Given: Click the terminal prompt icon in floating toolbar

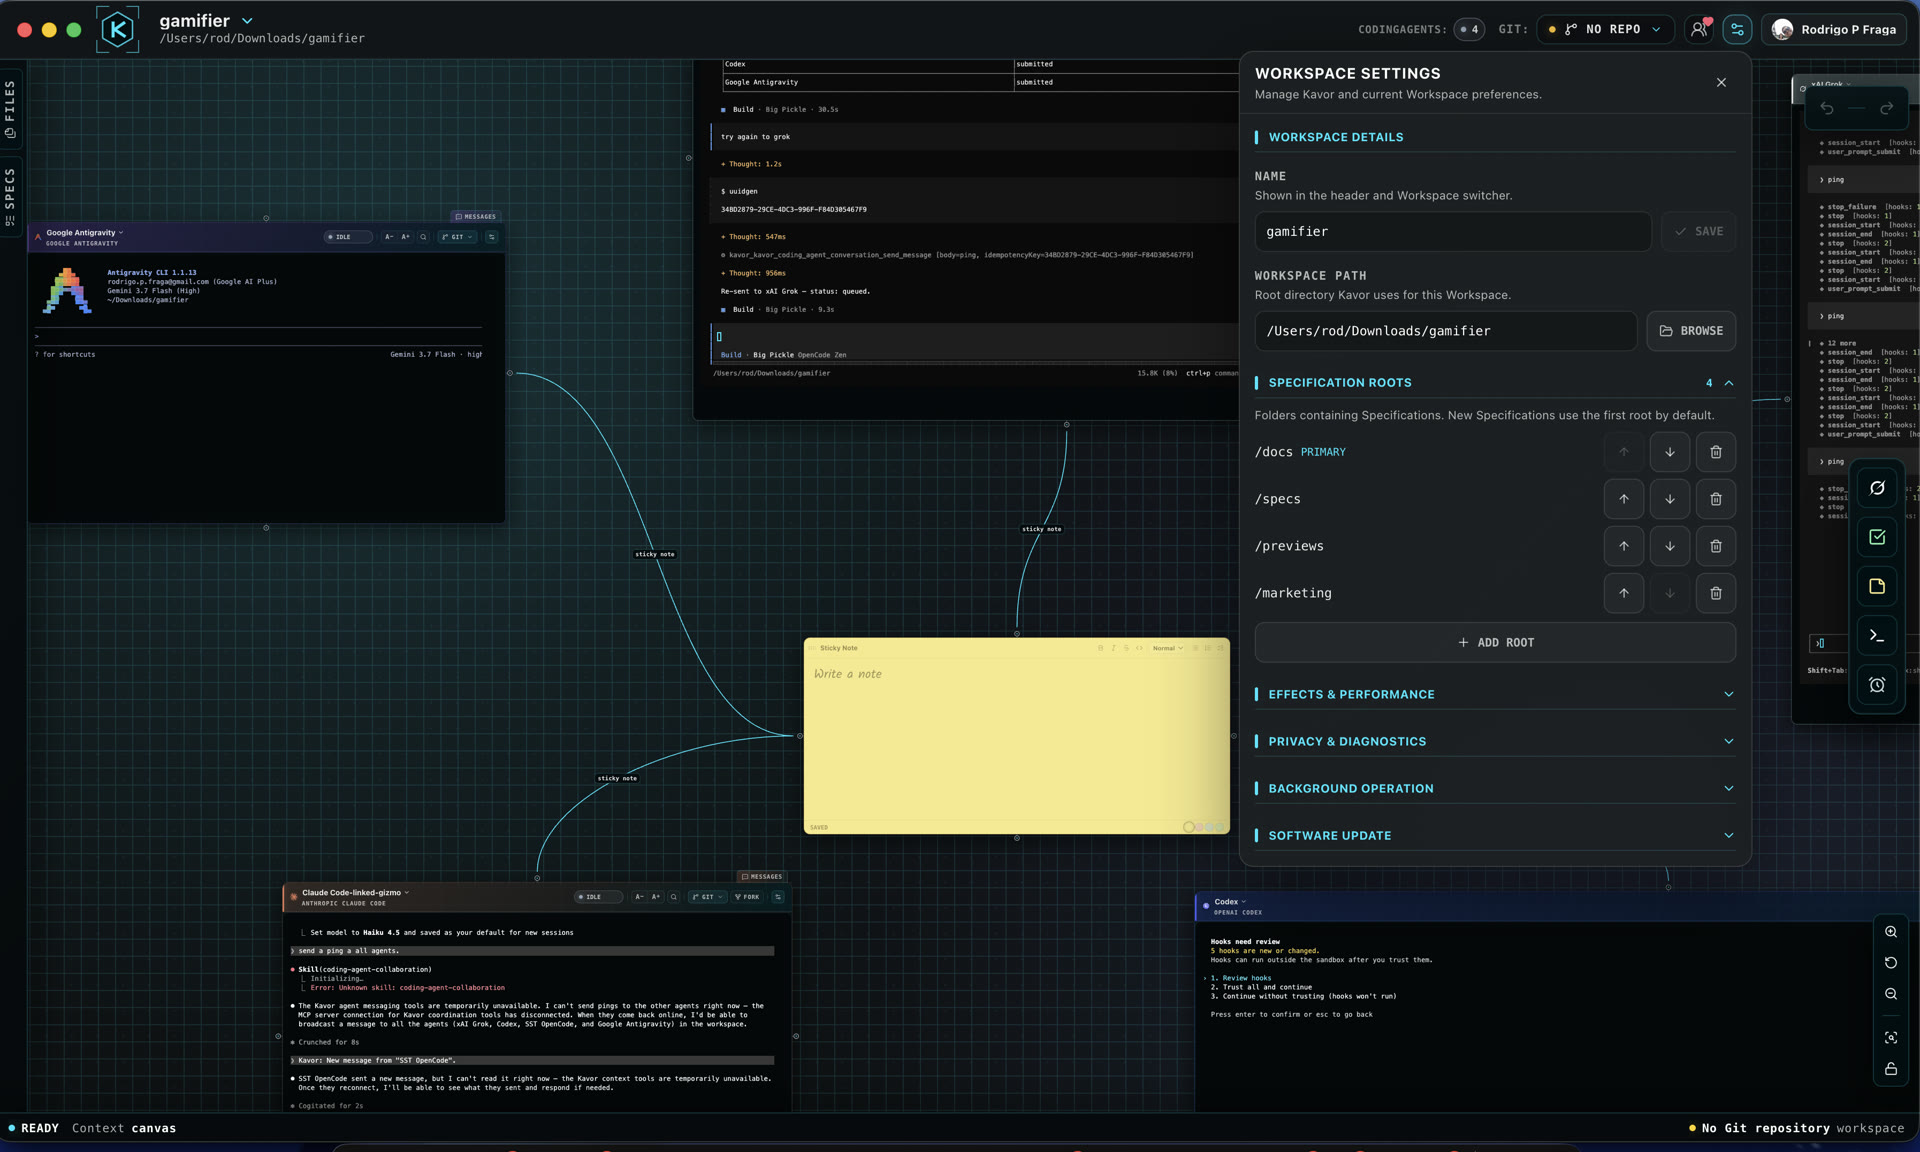Looking at the screenshot, I should [1877, 636].
